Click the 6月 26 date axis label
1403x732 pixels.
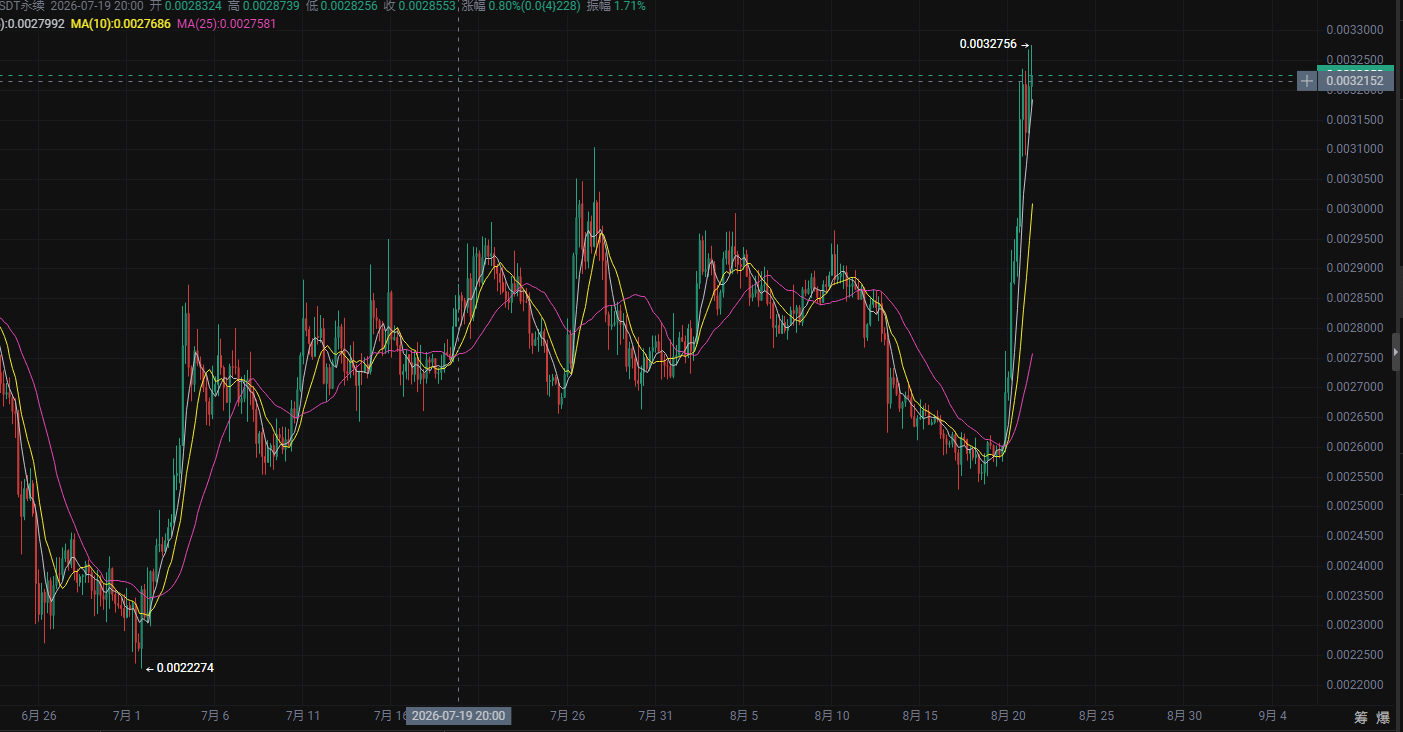[x=38, y=716]
